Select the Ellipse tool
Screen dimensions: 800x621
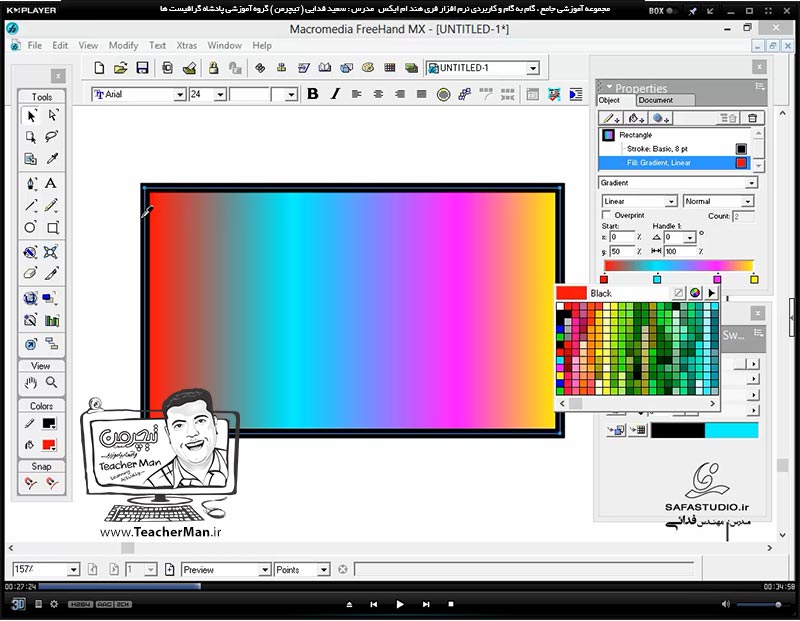click(31, 227)
